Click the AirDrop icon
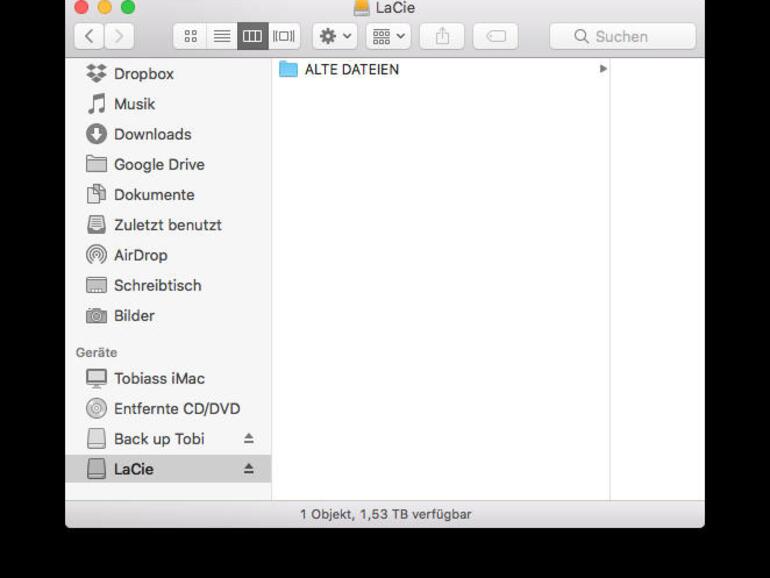The image size is (770, 578). (x=96, y=255)
